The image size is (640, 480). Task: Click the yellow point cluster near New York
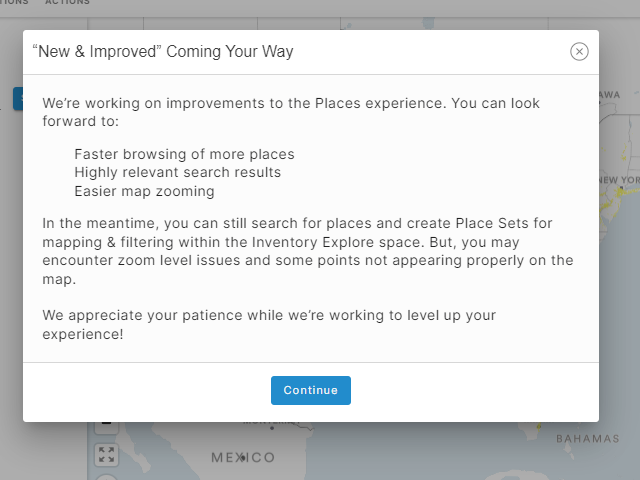(x=616, y=198)
